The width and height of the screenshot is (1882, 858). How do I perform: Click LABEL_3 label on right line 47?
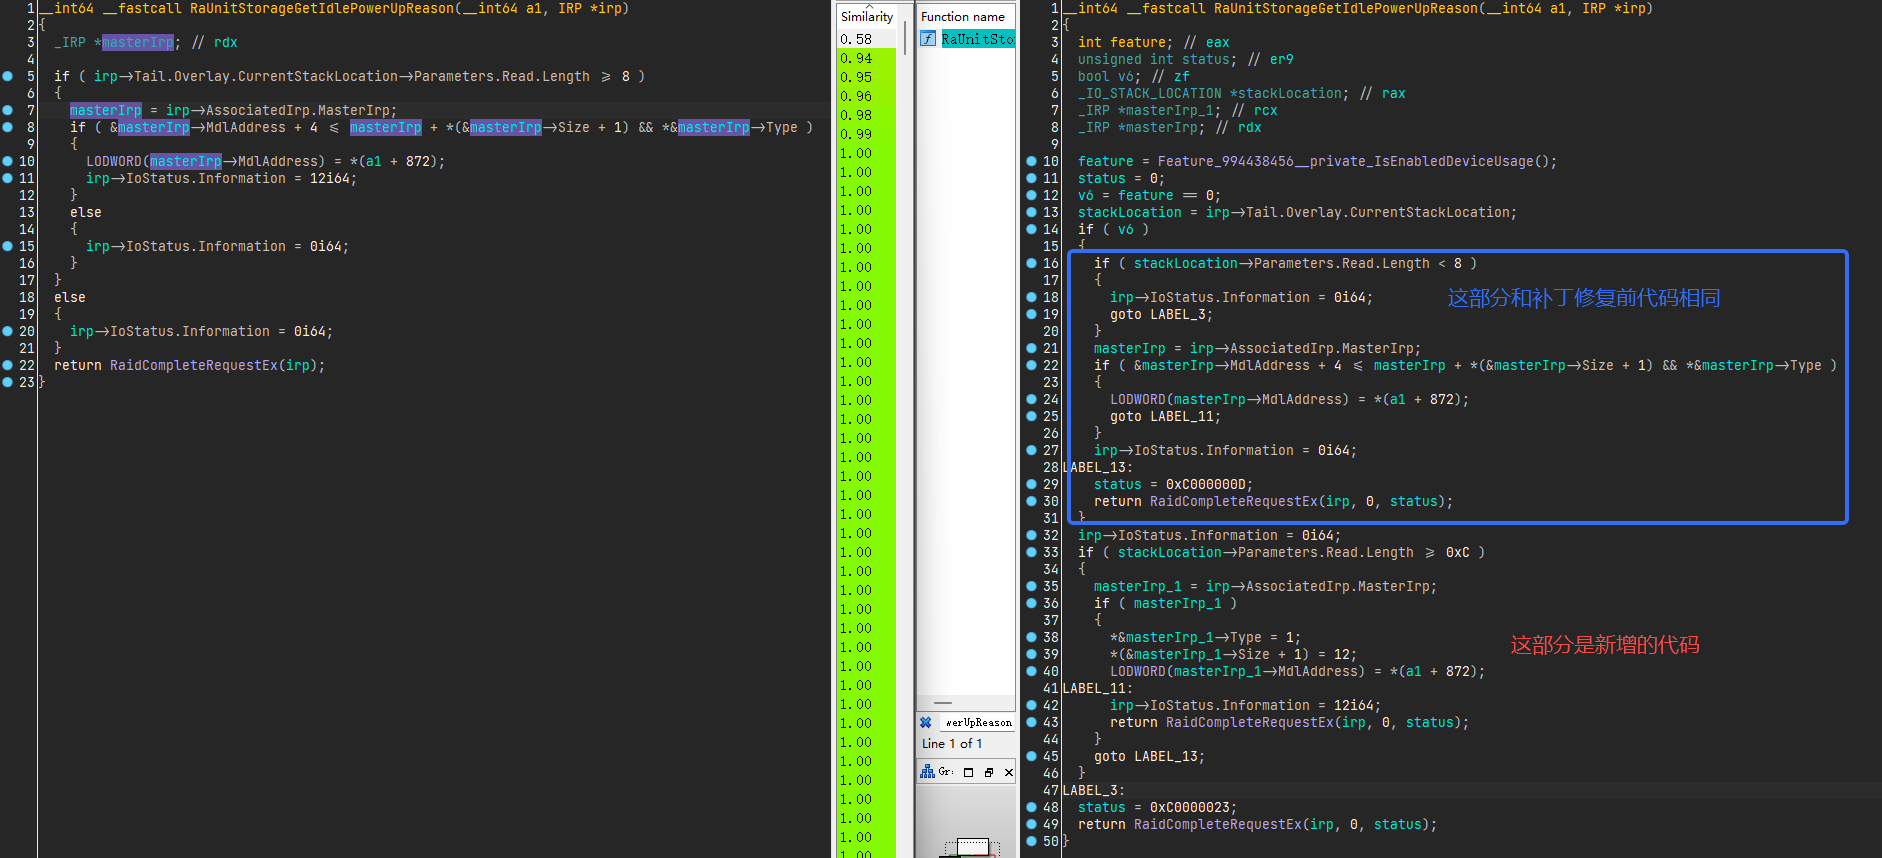[1093, 790]
